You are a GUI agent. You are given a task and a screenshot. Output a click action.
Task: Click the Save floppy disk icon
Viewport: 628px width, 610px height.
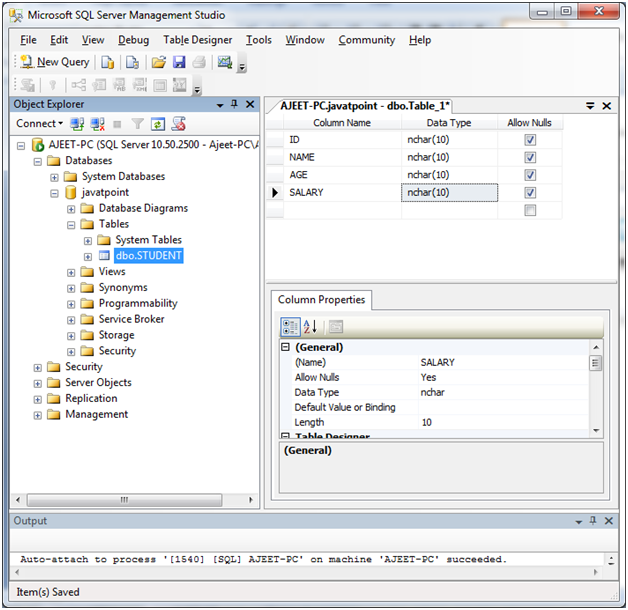pos(179,62)
